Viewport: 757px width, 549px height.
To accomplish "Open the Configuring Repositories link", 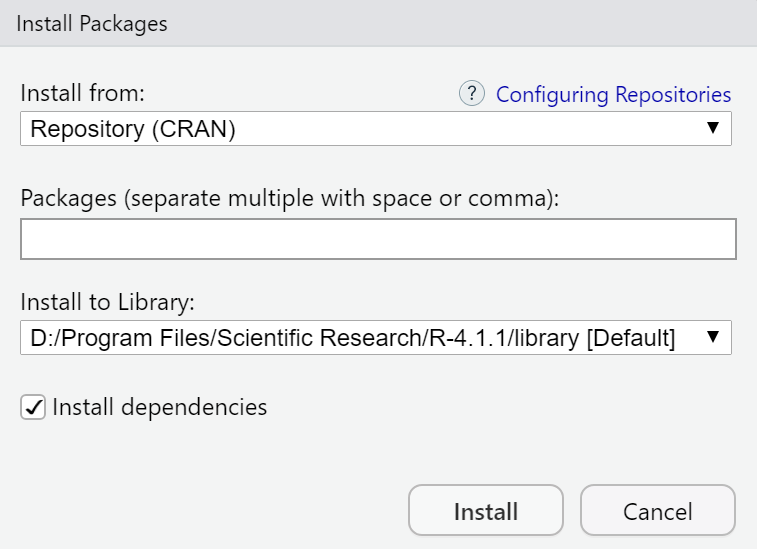I will [613, 95].
